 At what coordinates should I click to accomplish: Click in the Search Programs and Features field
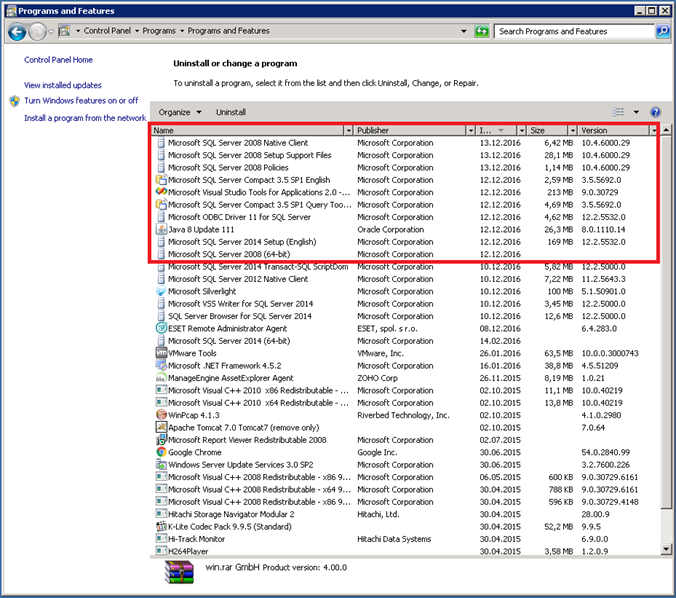(x=573, y=31)
